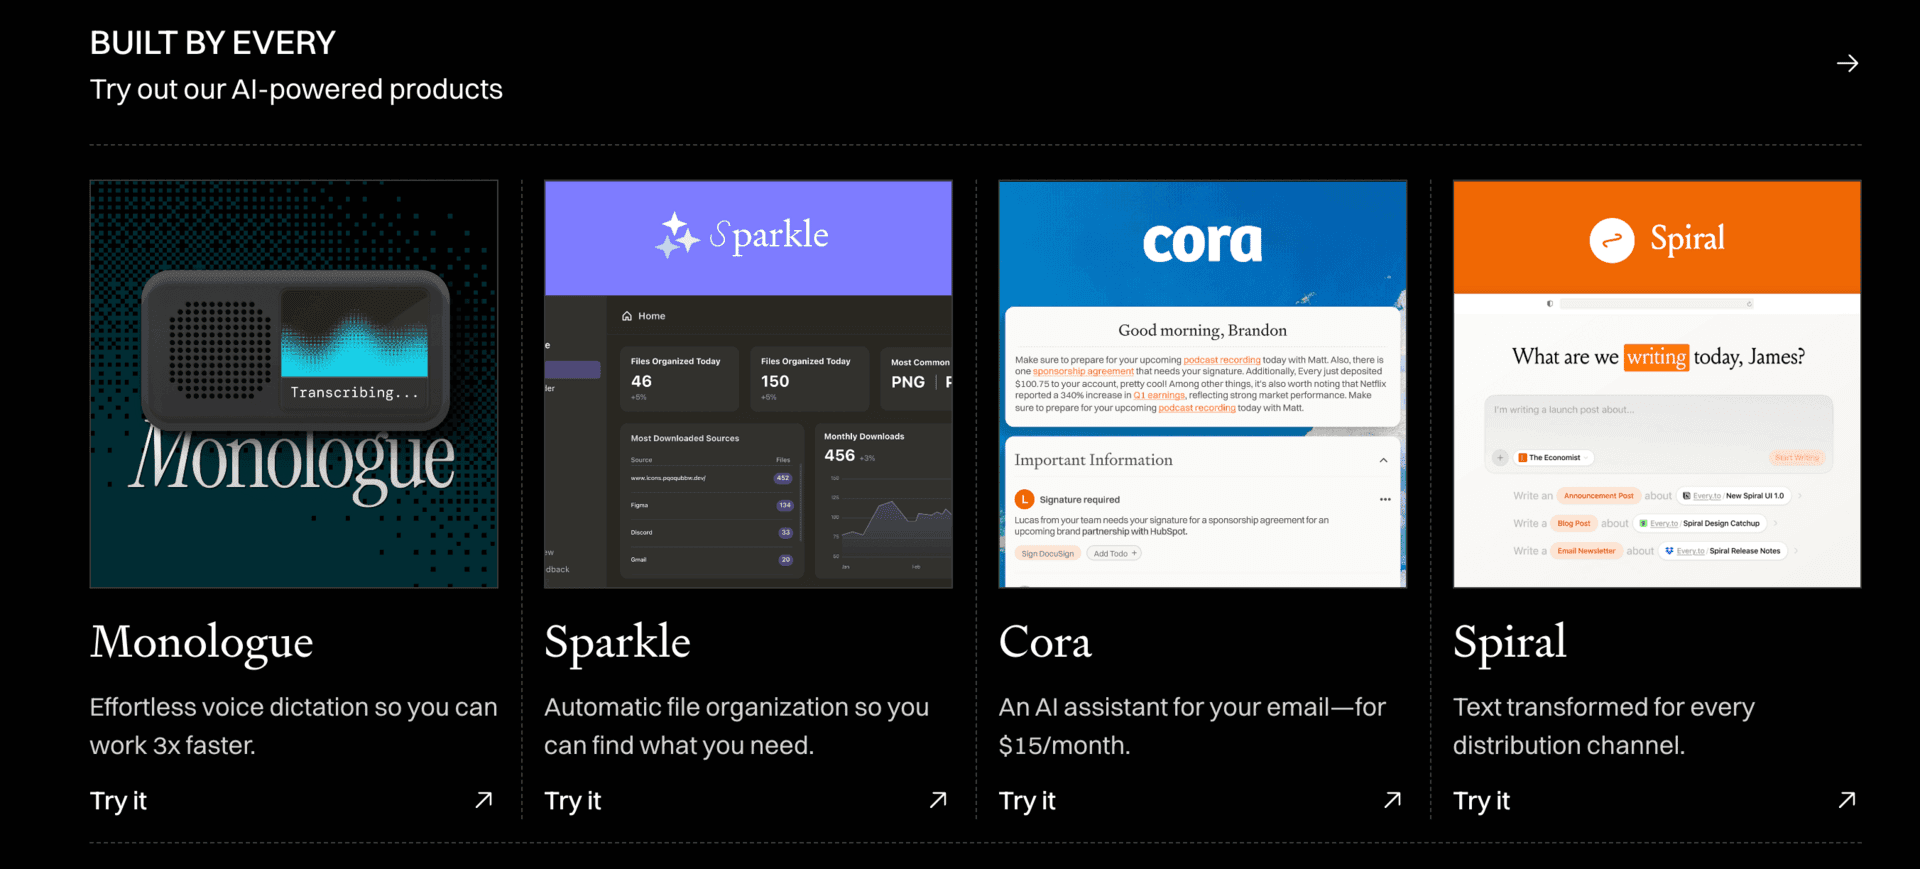Open the Sparkle product thumbnail
Screen dimensions: 1920x869
[748, 384]
